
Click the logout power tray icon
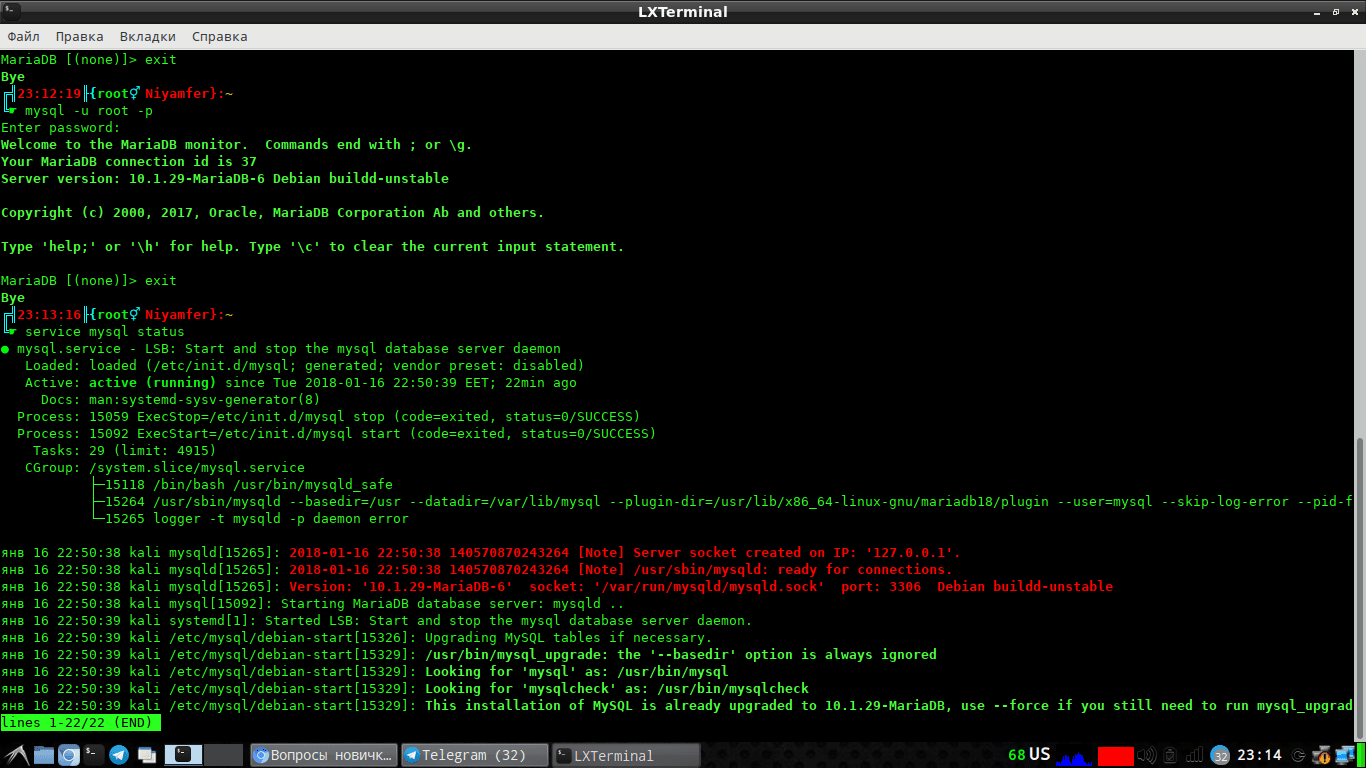tap(1298, 756)
